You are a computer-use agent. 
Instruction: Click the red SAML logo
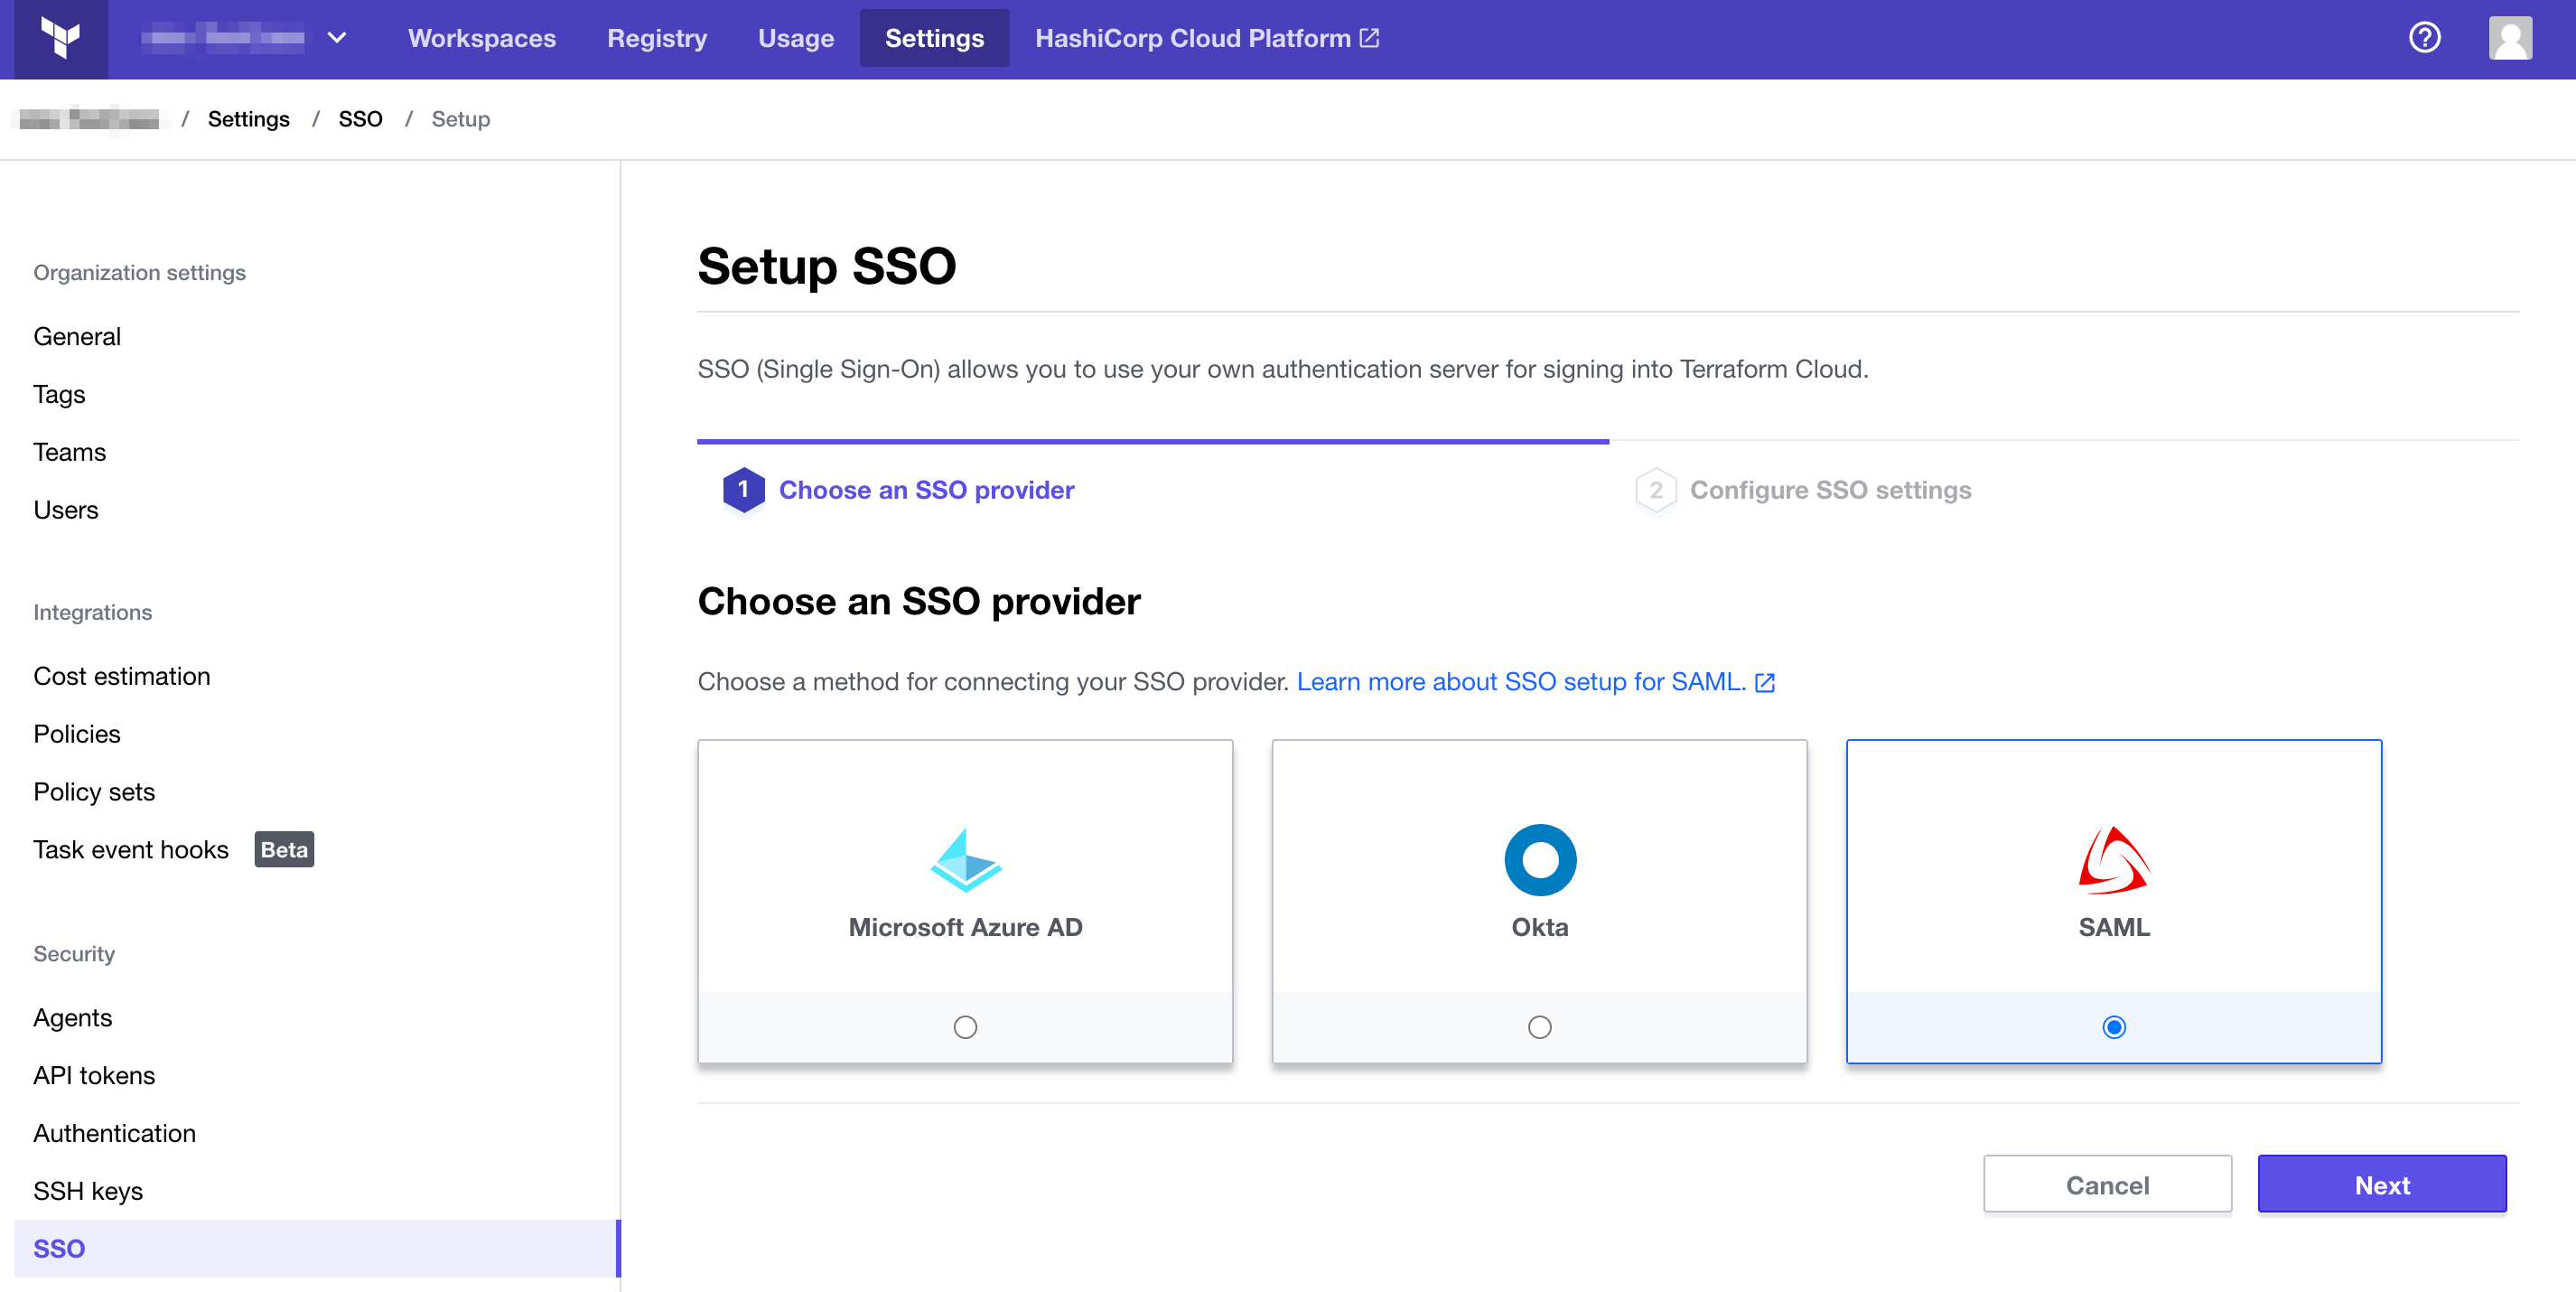2113,860
